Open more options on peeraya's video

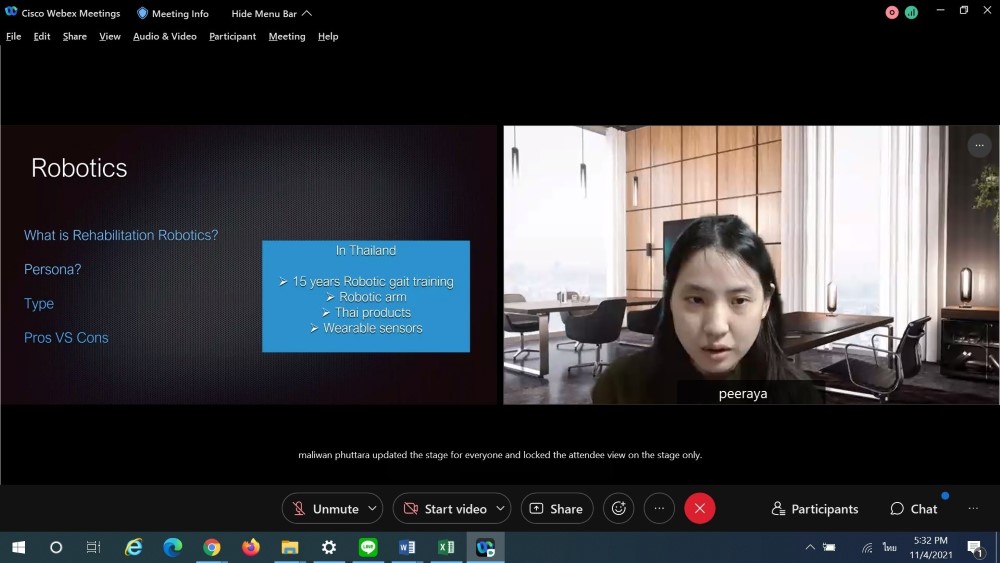pos(979,145)
